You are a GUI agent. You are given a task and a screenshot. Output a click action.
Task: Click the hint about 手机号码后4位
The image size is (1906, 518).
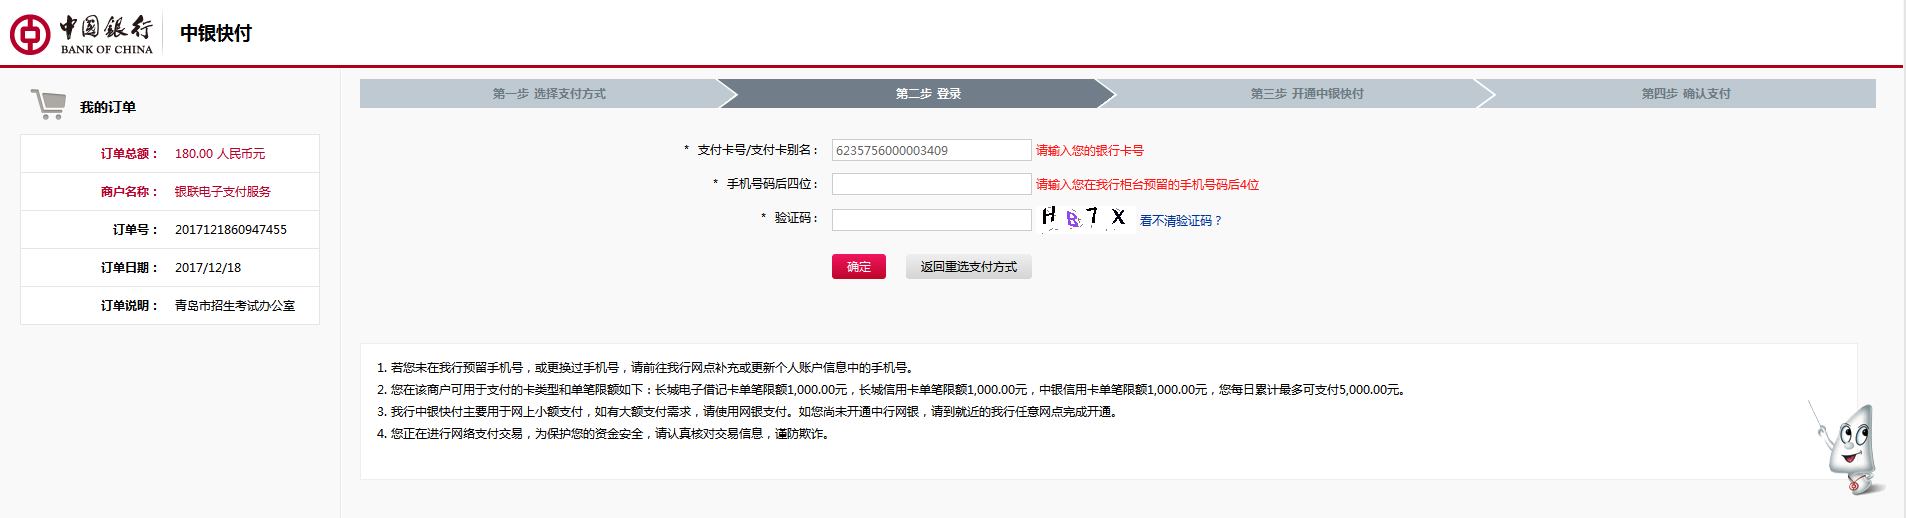(1147, 185)
